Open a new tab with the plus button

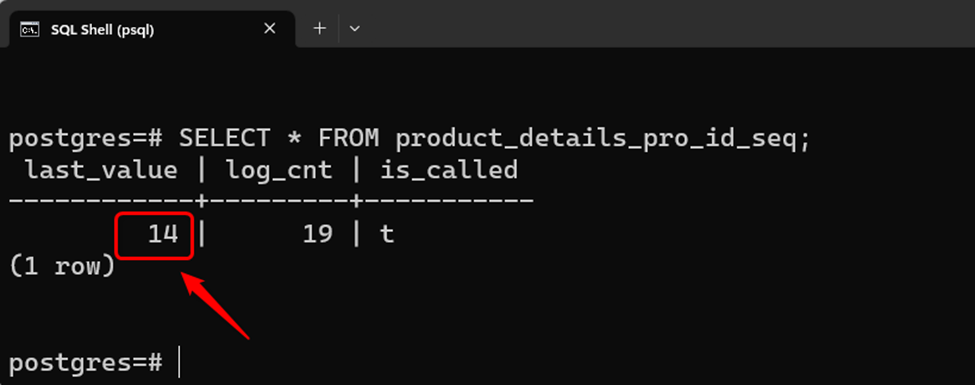[x=320, y=29]
